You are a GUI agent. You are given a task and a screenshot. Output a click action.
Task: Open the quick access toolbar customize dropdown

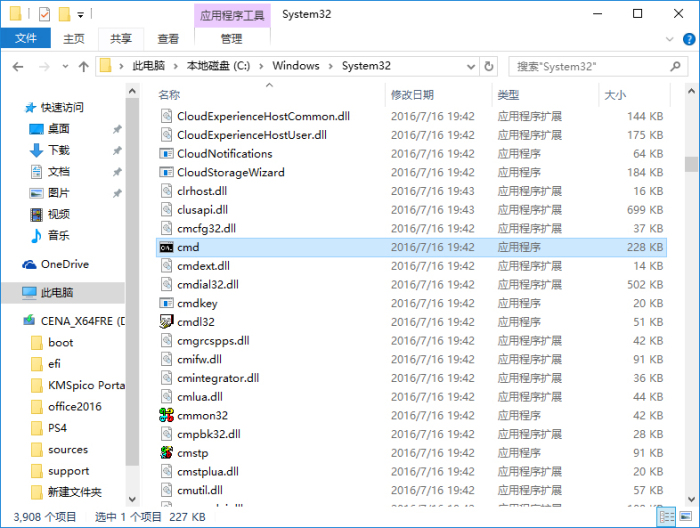[x=80, y=15]
